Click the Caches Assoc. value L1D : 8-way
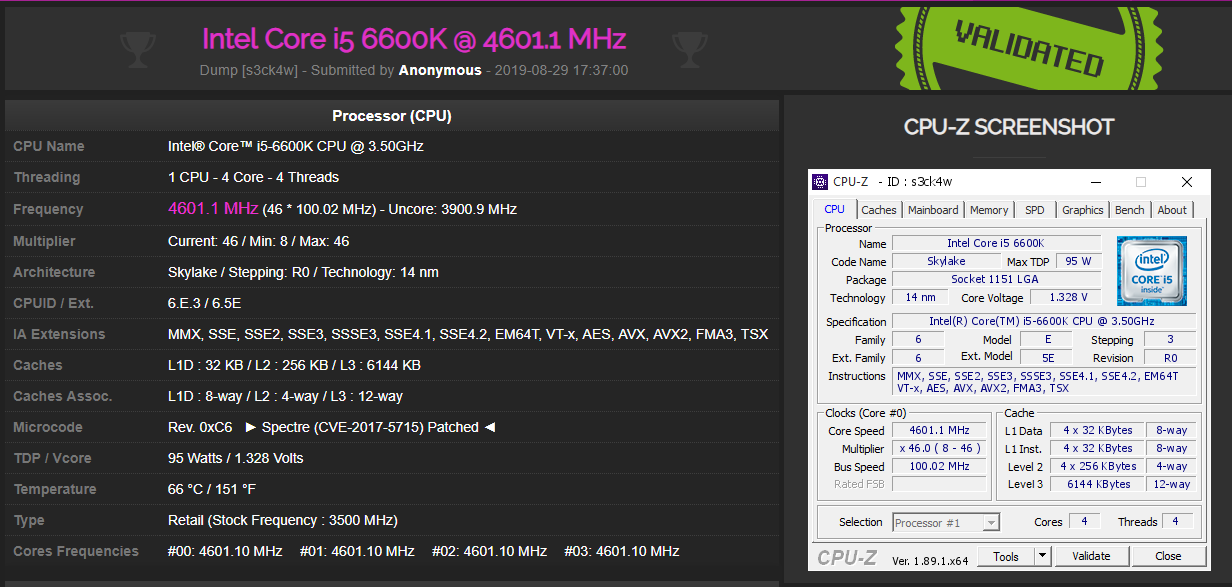 point(285,396)
